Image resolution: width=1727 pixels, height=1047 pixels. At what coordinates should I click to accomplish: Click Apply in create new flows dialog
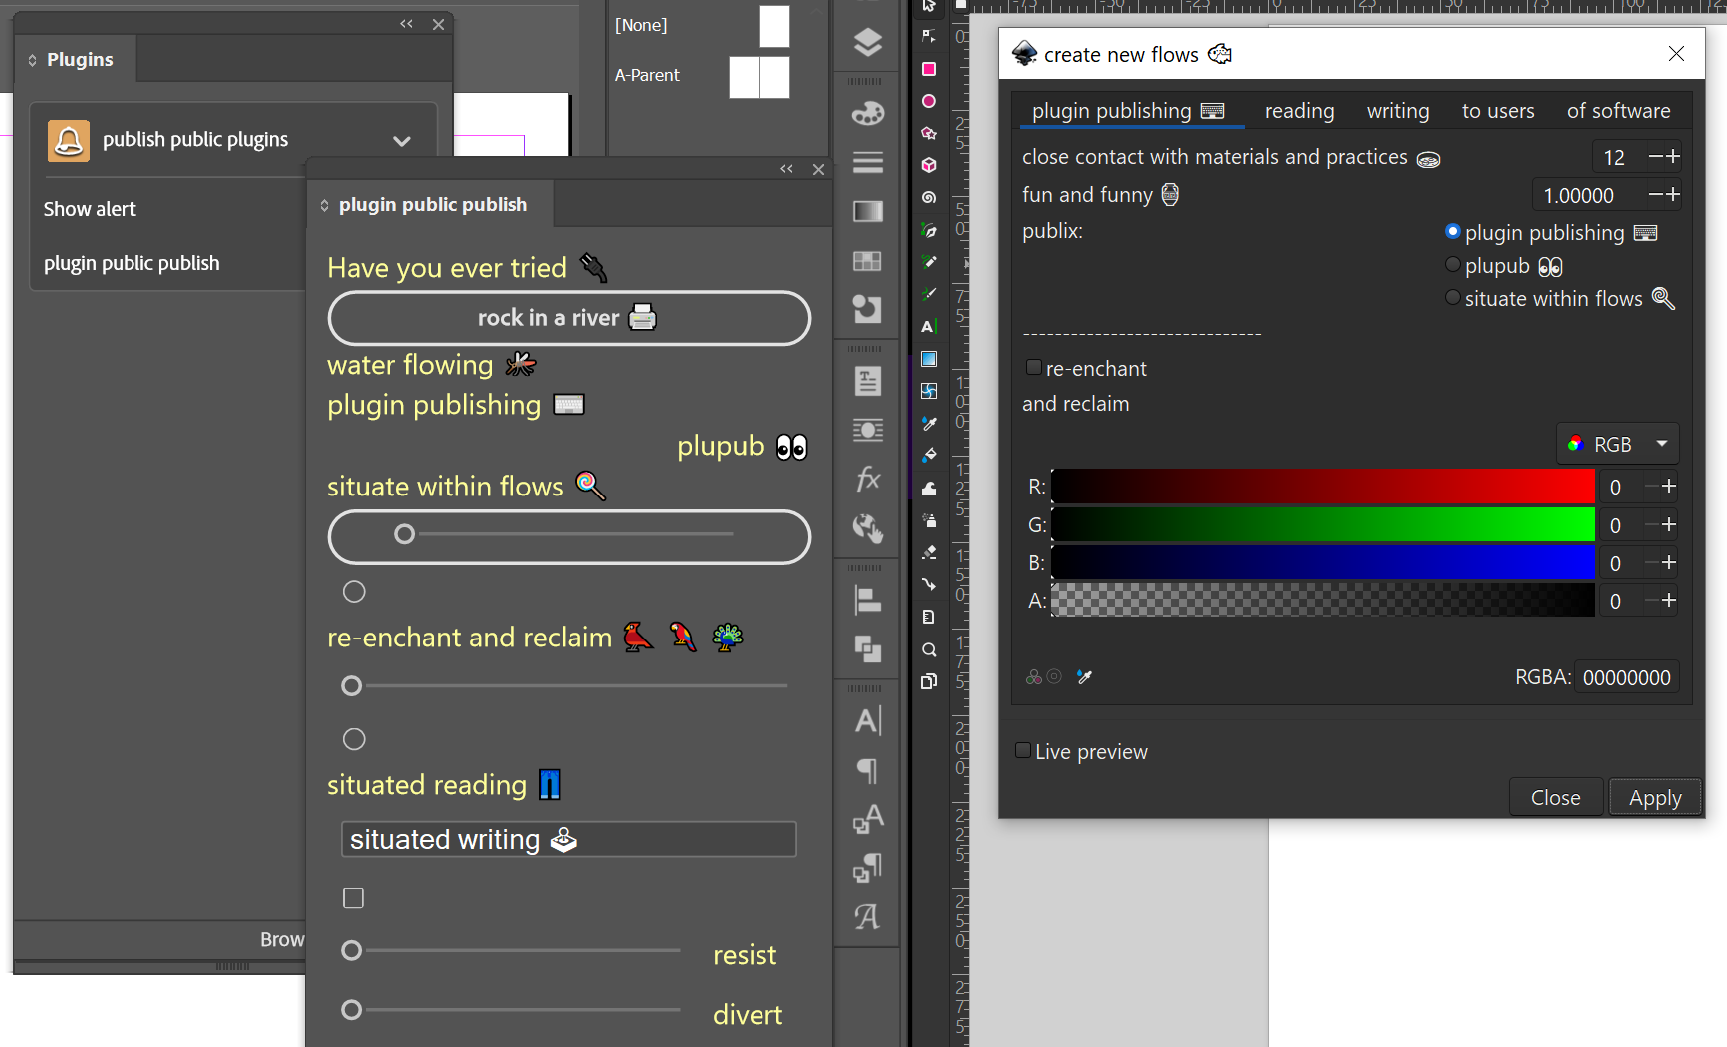click(1655, 797)
